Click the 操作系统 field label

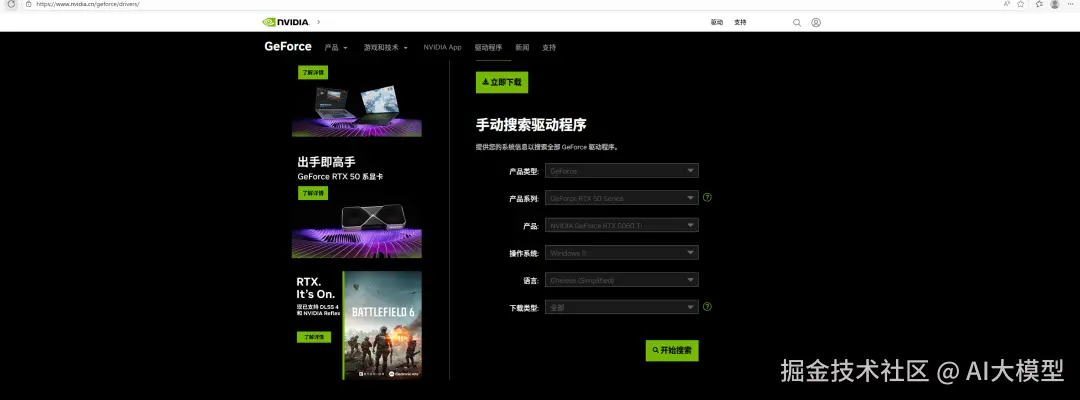523,253
